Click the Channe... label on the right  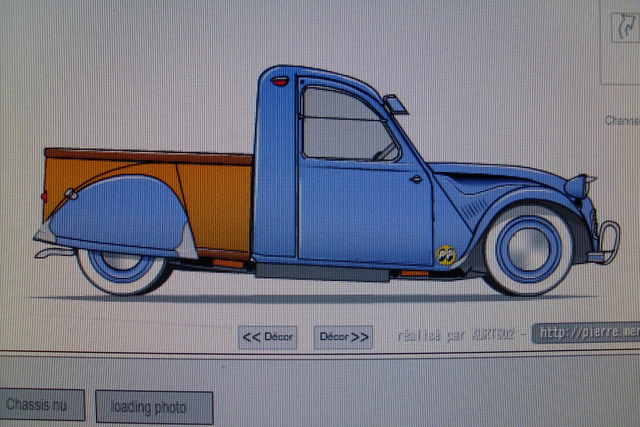(621, 121)
